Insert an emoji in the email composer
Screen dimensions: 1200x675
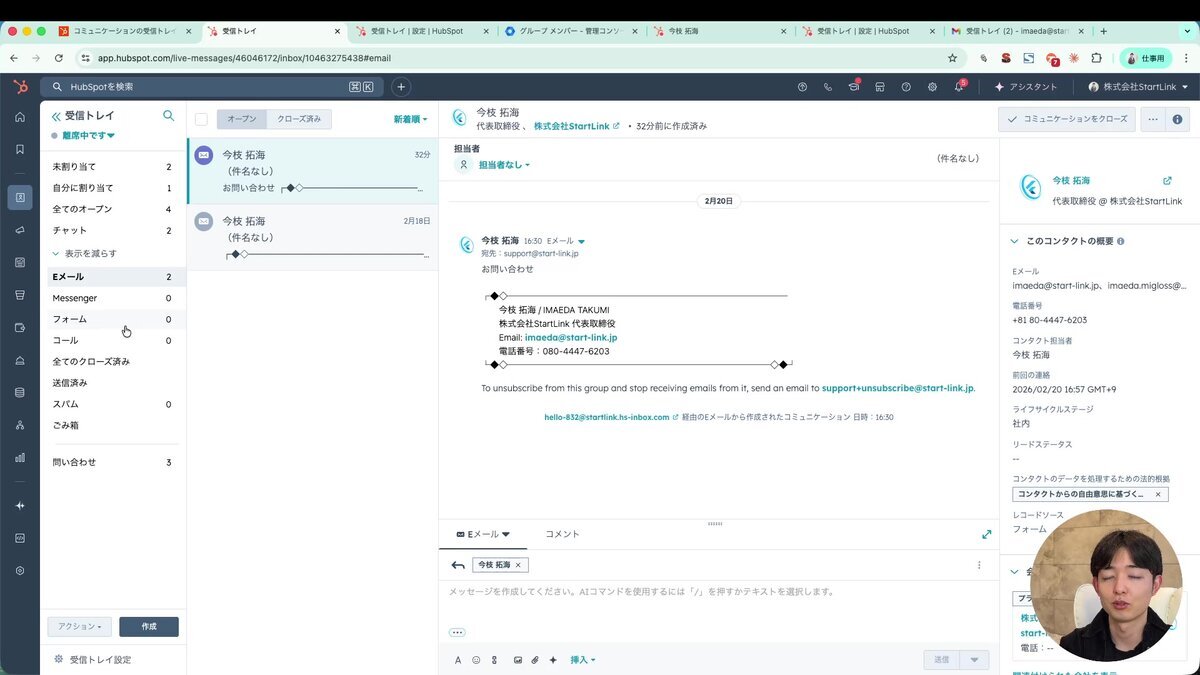(x=476, y=659)
